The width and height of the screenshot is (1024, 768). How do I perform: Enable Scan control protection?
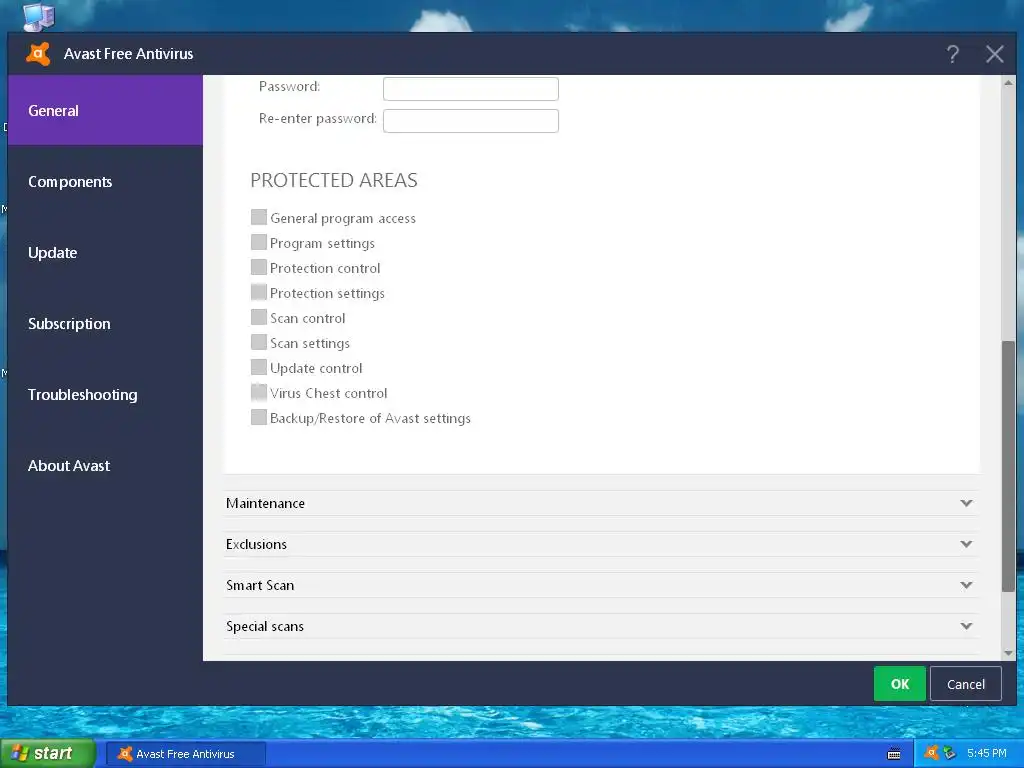point(259,317)
